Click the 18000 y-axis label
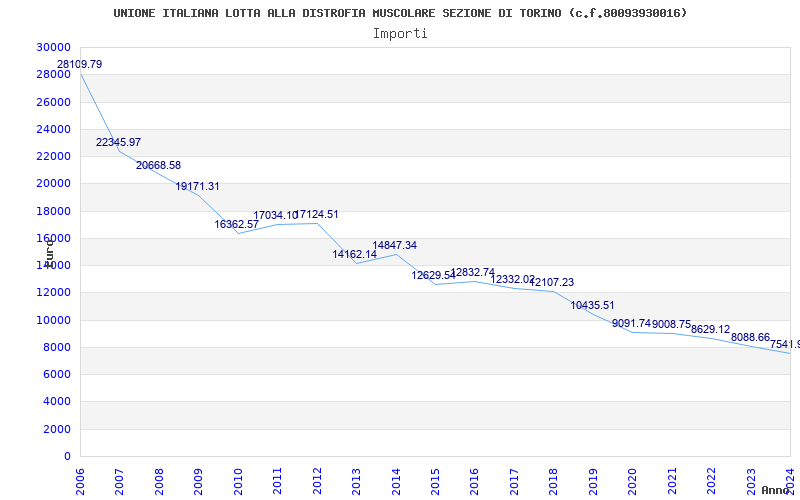The height and width of the screenshot is (500, 800). (53, 211)
